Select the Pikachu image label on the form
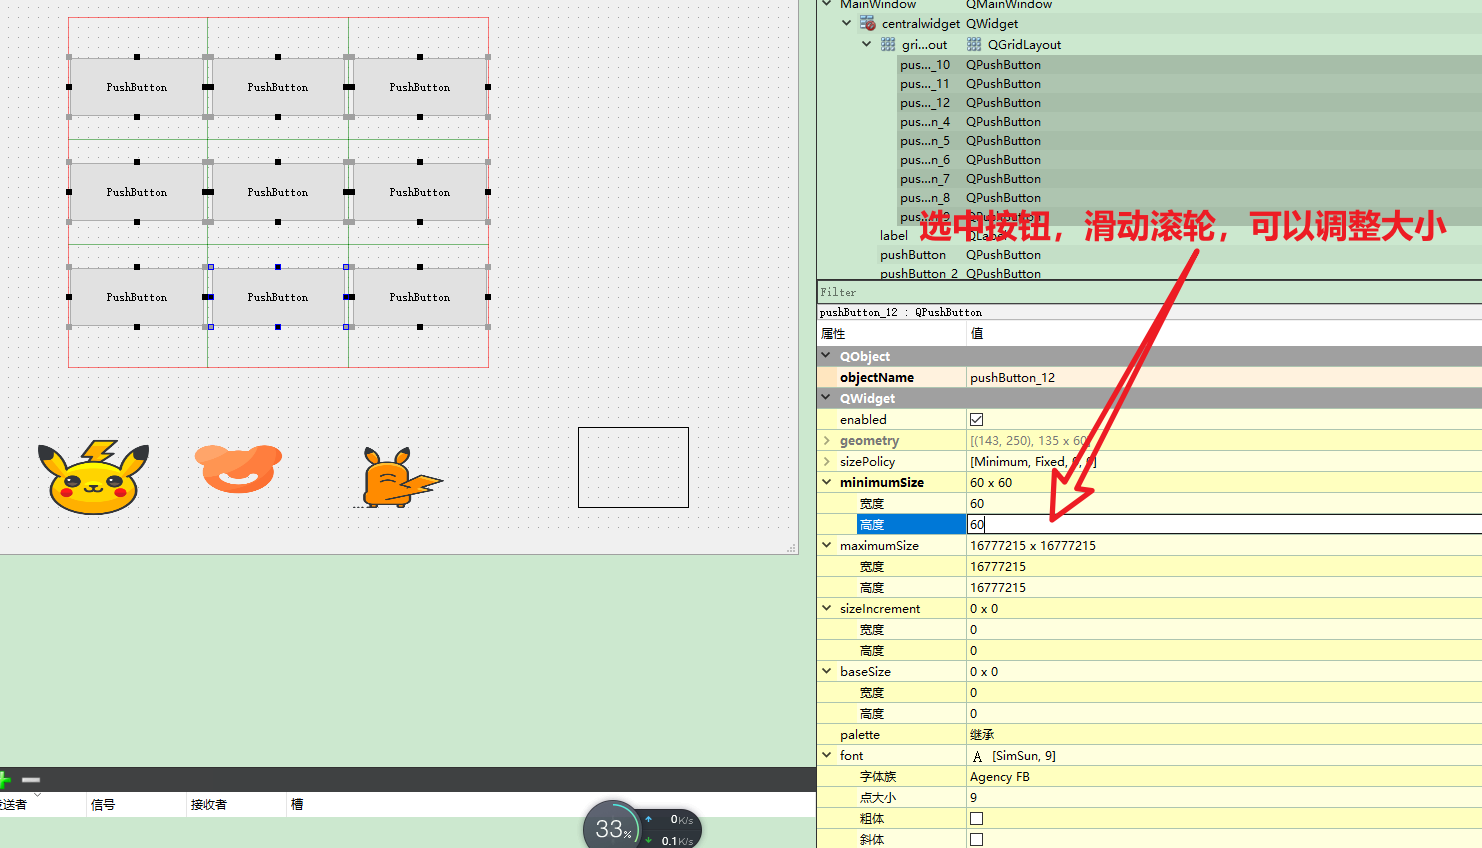This screenshot has width=1482, height=848. point(93,477)
